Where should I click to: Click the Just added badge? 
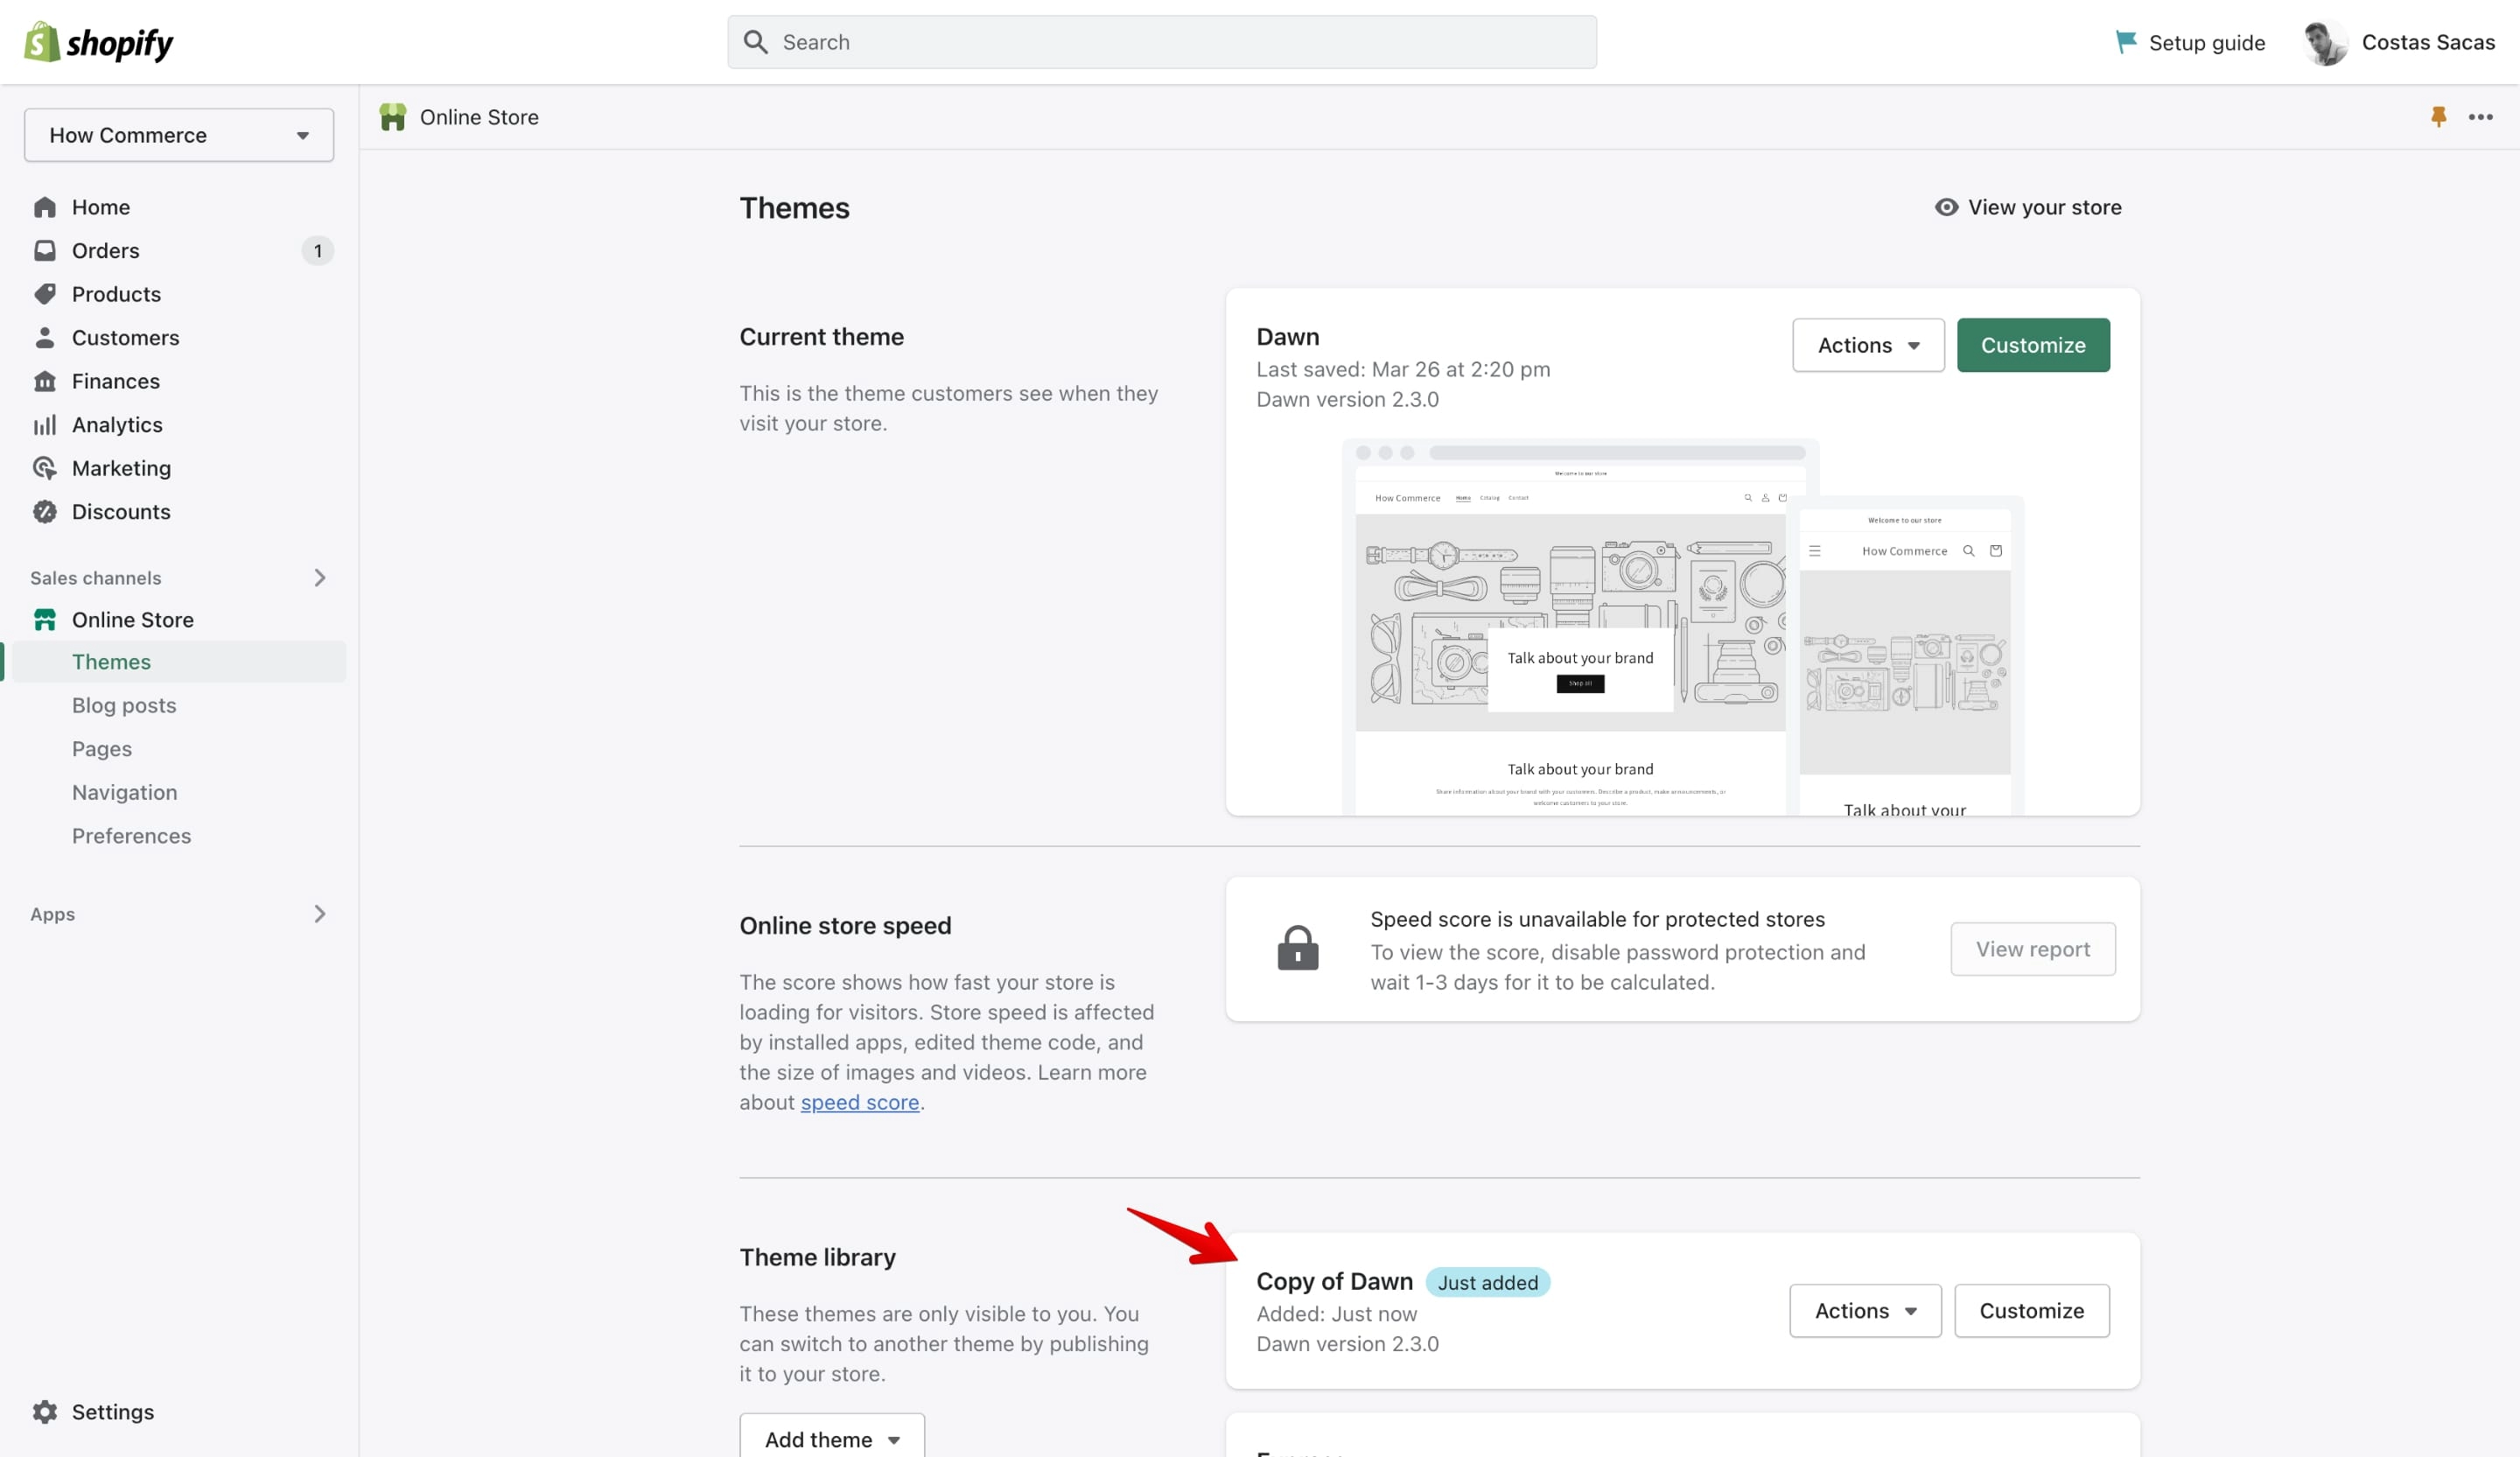pyautogui.click(x=1488, y=1282)
